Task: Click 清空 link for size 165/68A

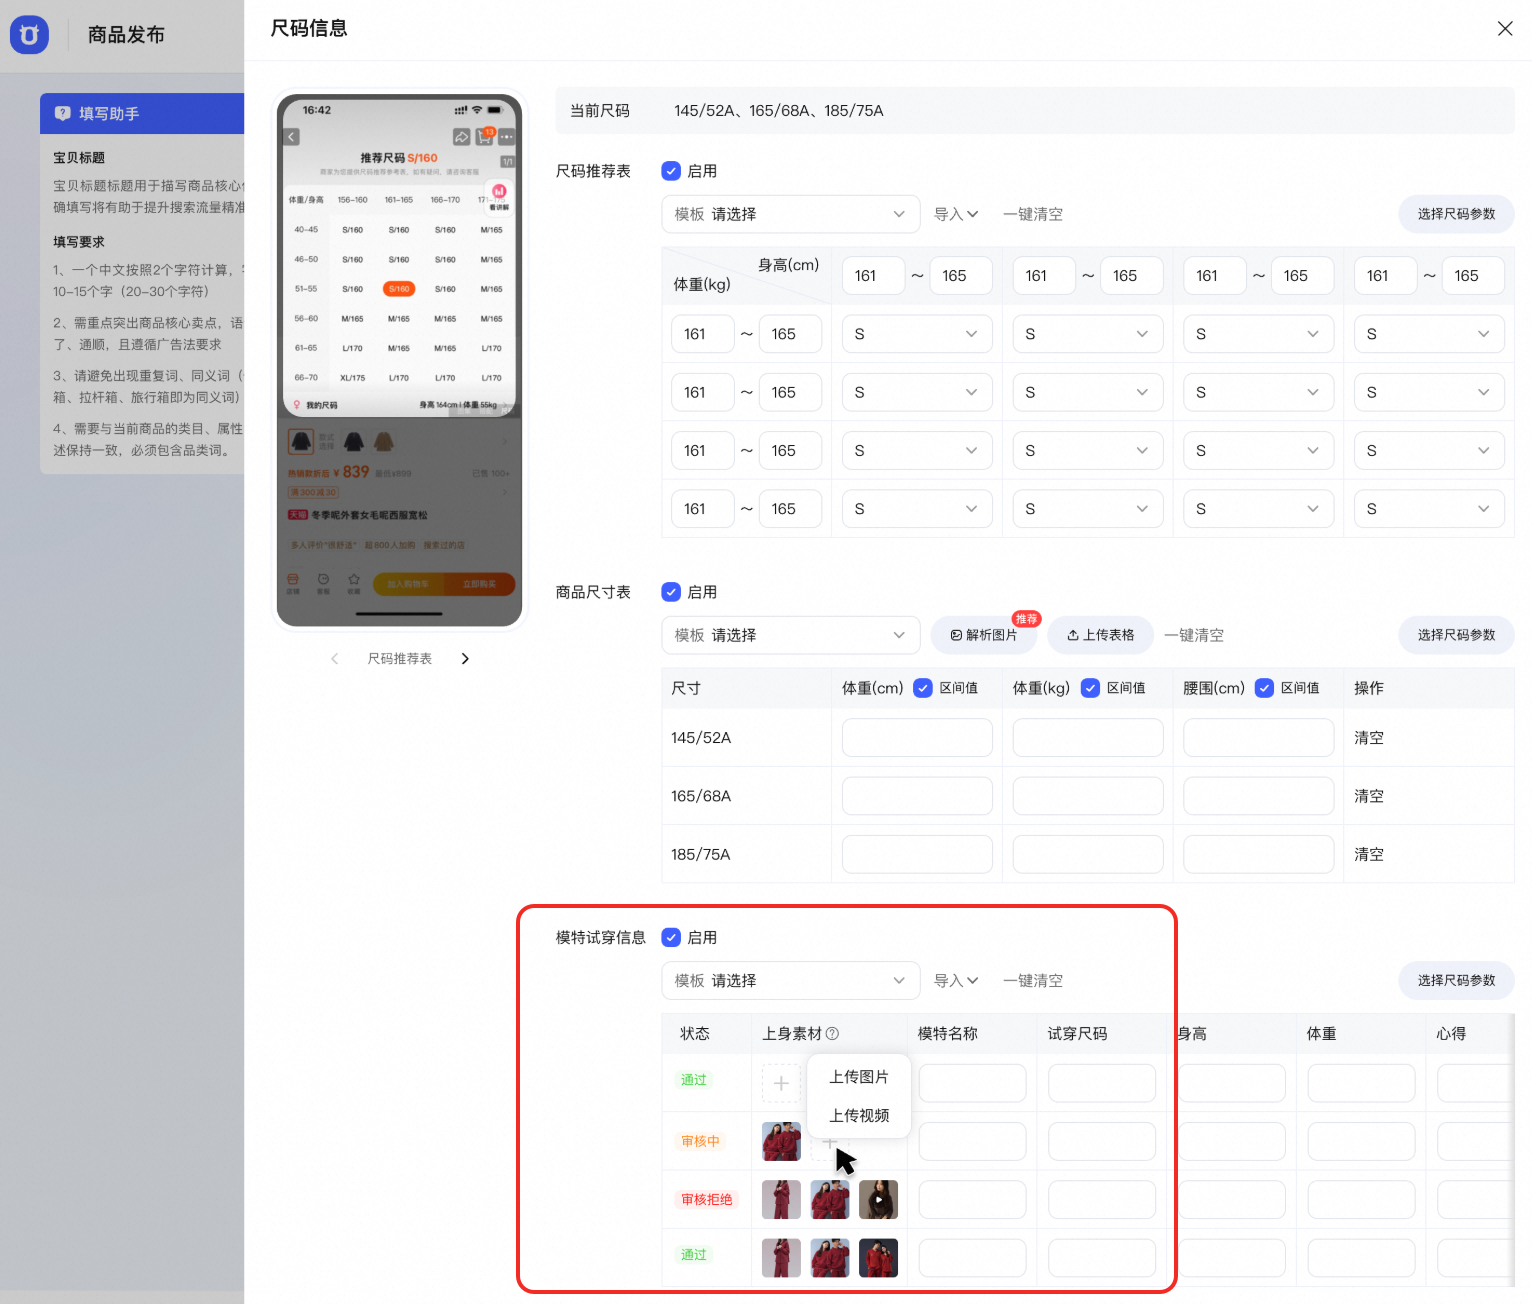Action: click(1369, 796)
